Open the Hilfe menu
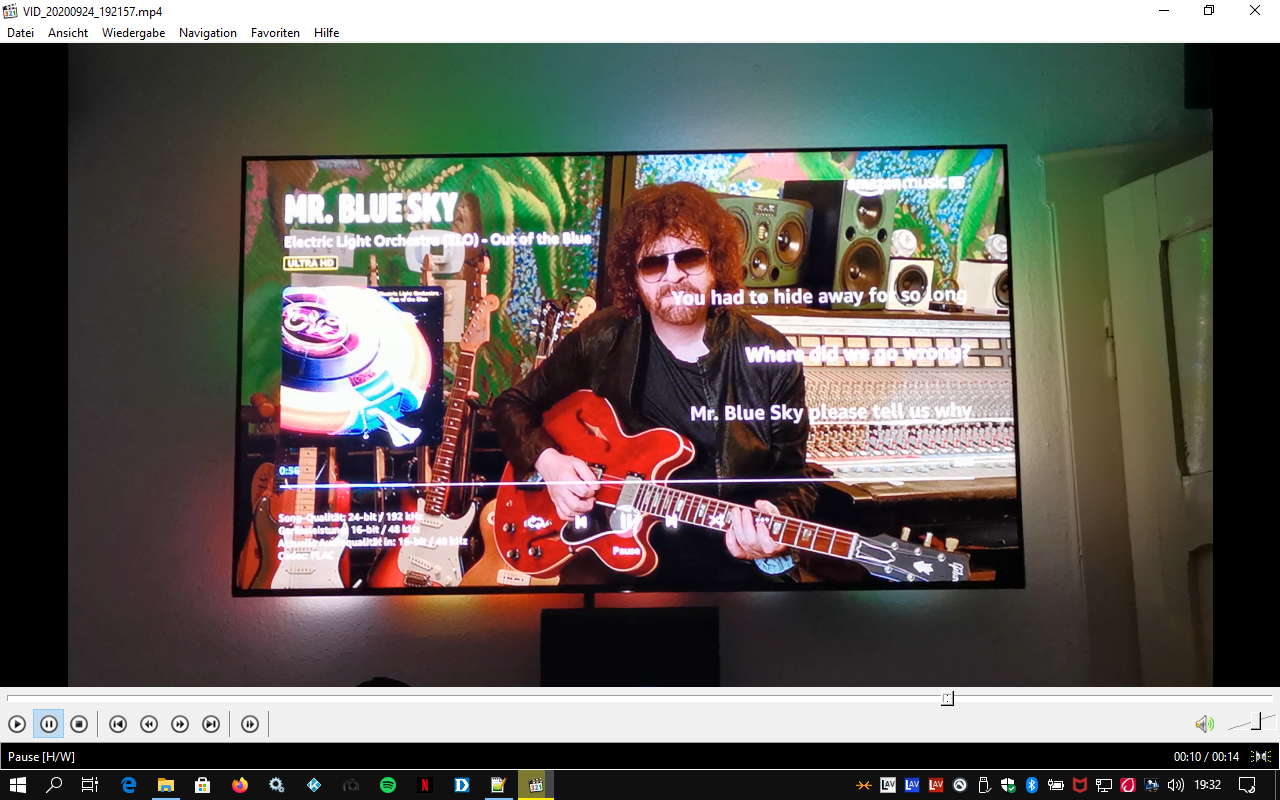The height and width of the screenshot is (800, 1280). pos(326,33)
